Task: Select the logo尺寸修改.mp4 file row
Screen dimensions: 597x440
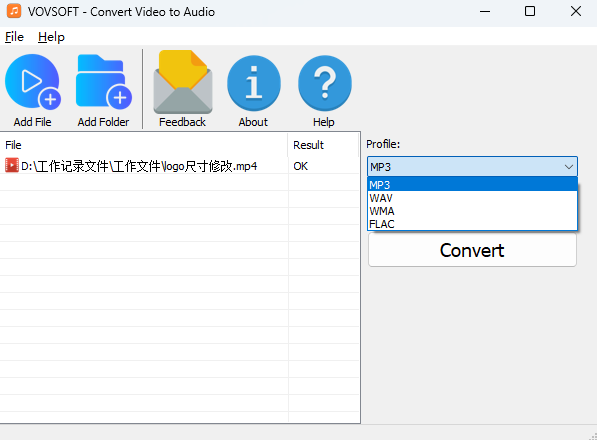Action: (180, 166)
